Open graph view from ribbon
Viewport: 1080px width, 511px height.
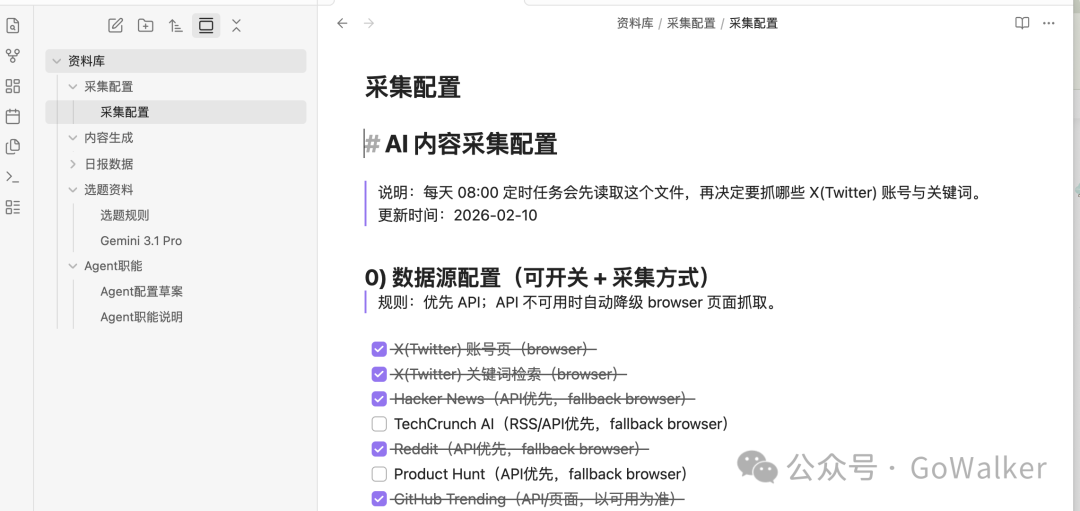(12, 56)
